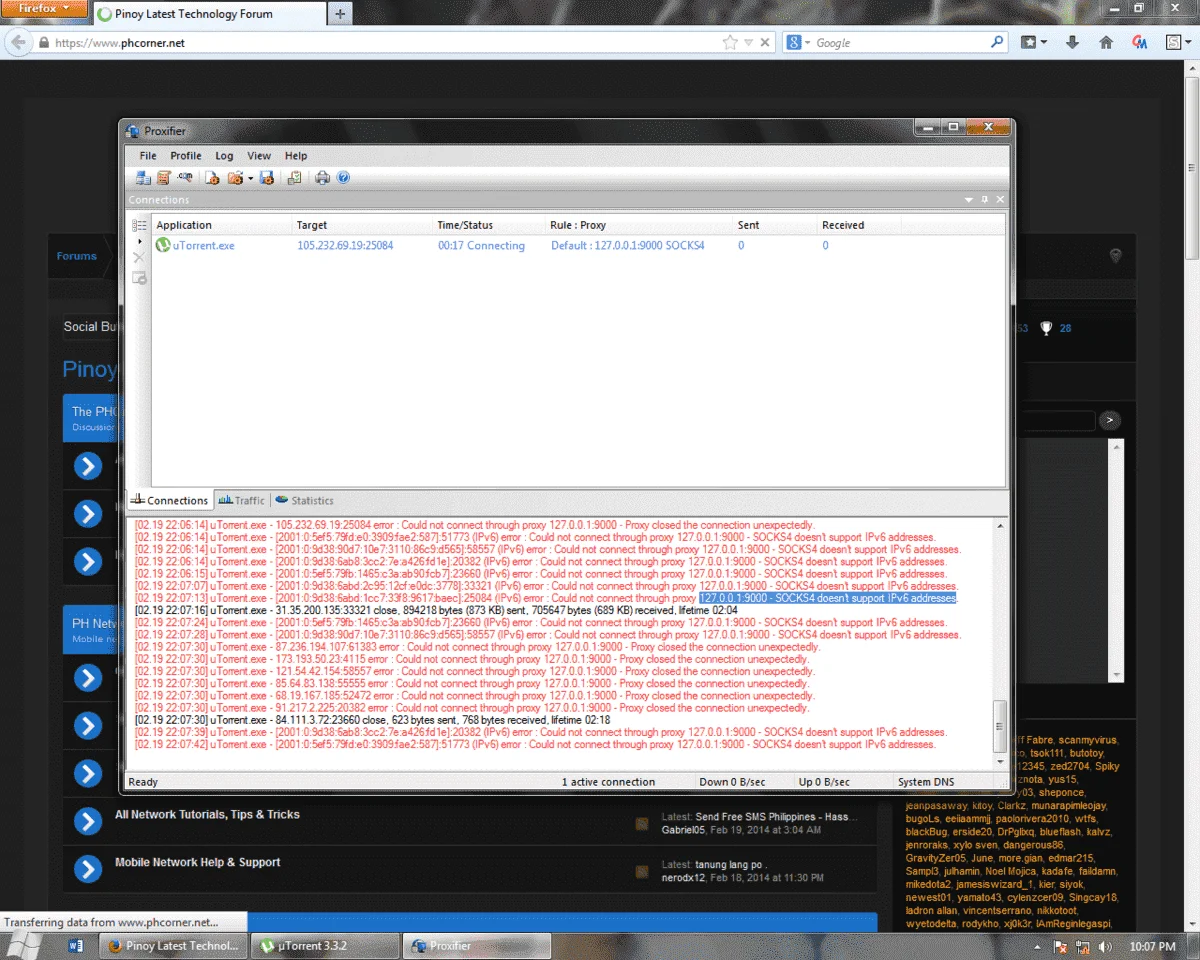Click '1 active connection' in status bar
1200x960 pixels.
click(x=608, y=782)
